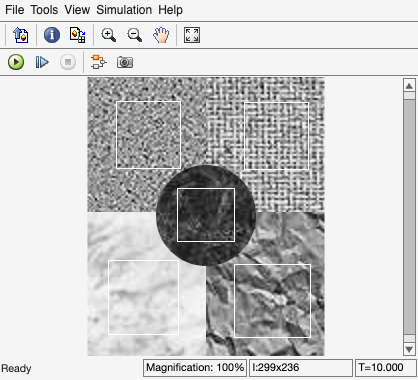Select the Zoom In magnifier

[x=109, y=35]
